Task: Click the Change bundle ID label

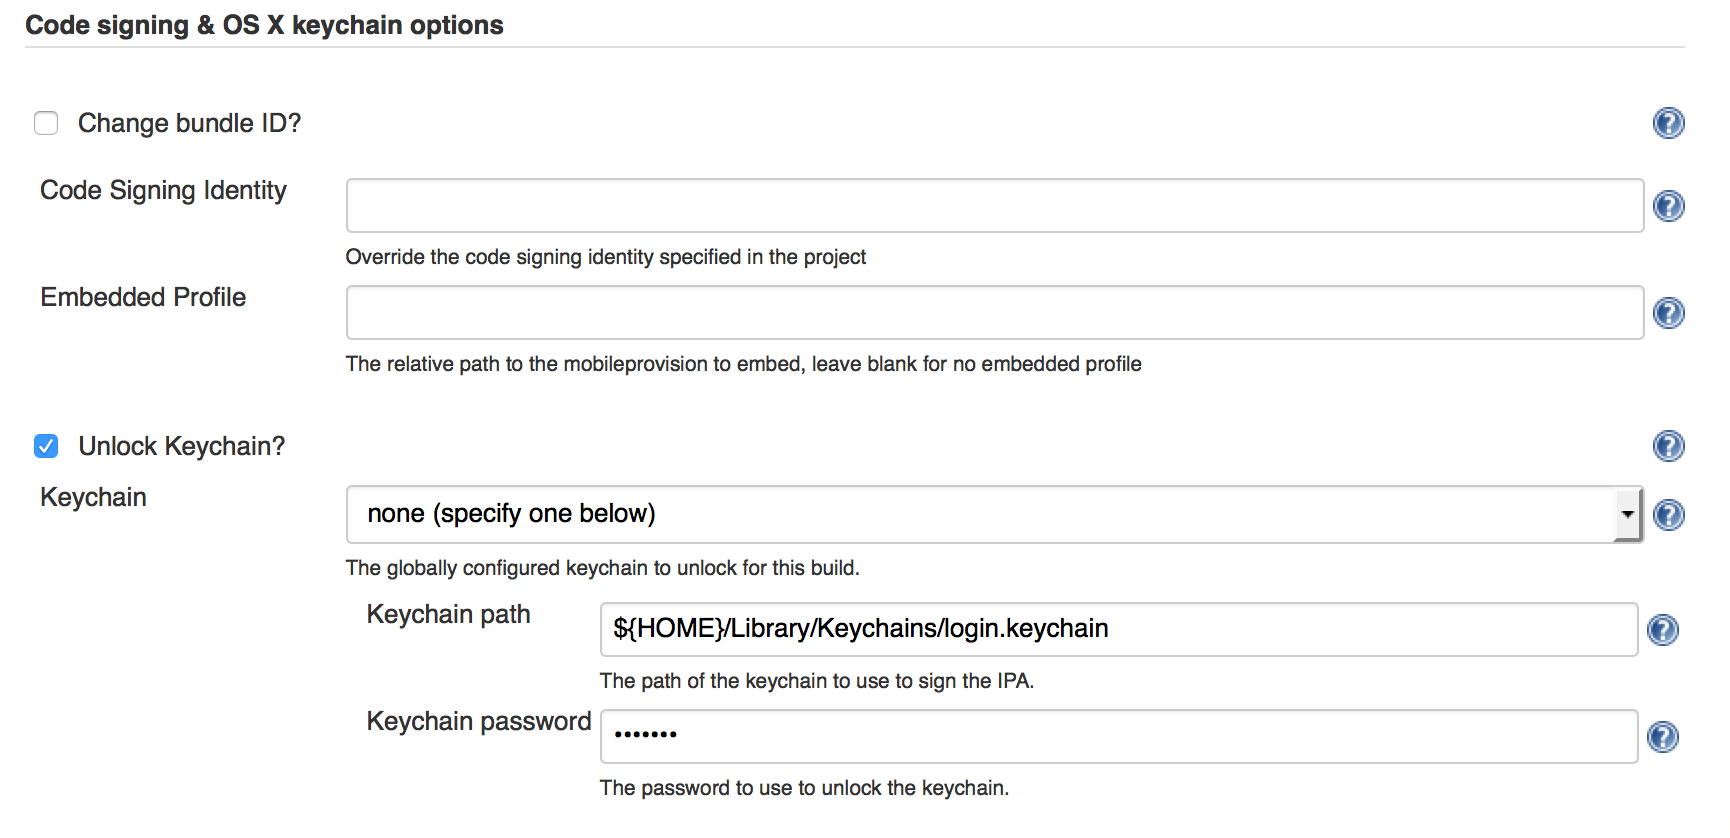Action: 189,122
